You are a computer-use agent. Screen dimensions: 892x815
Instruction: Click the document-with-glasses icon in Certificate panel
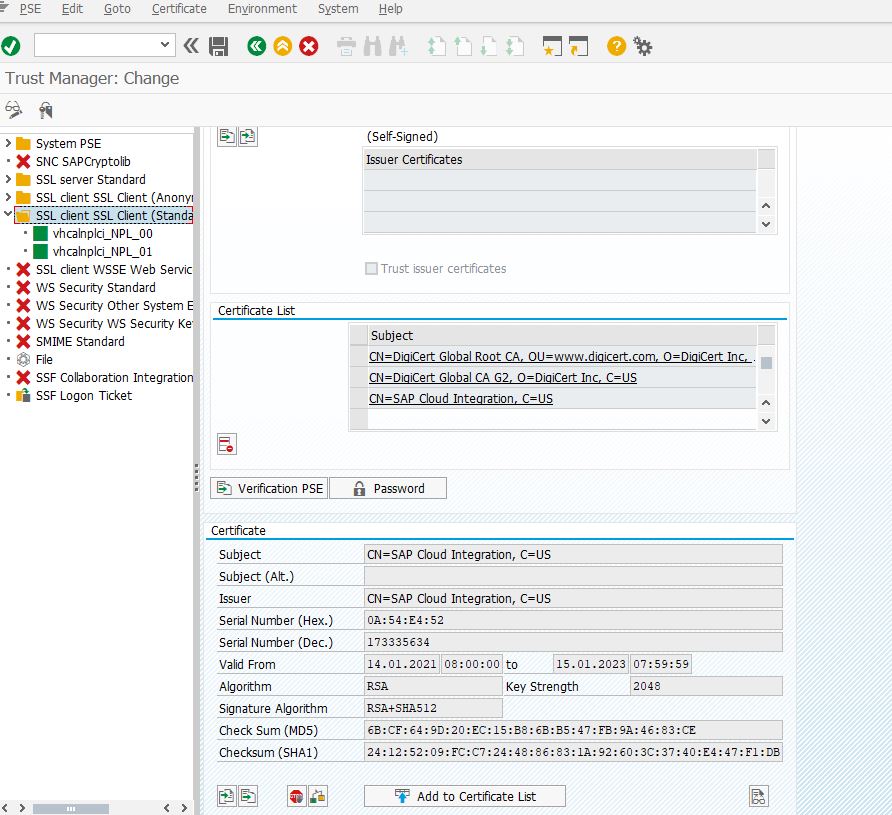(x=759, y=796)
